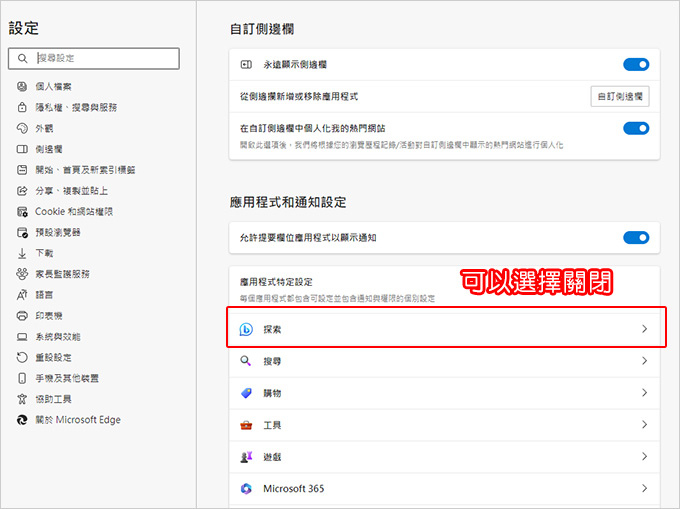
Task: Toggle 永遠顯示側邊欄 switch off
Action: tap(636, 65)
